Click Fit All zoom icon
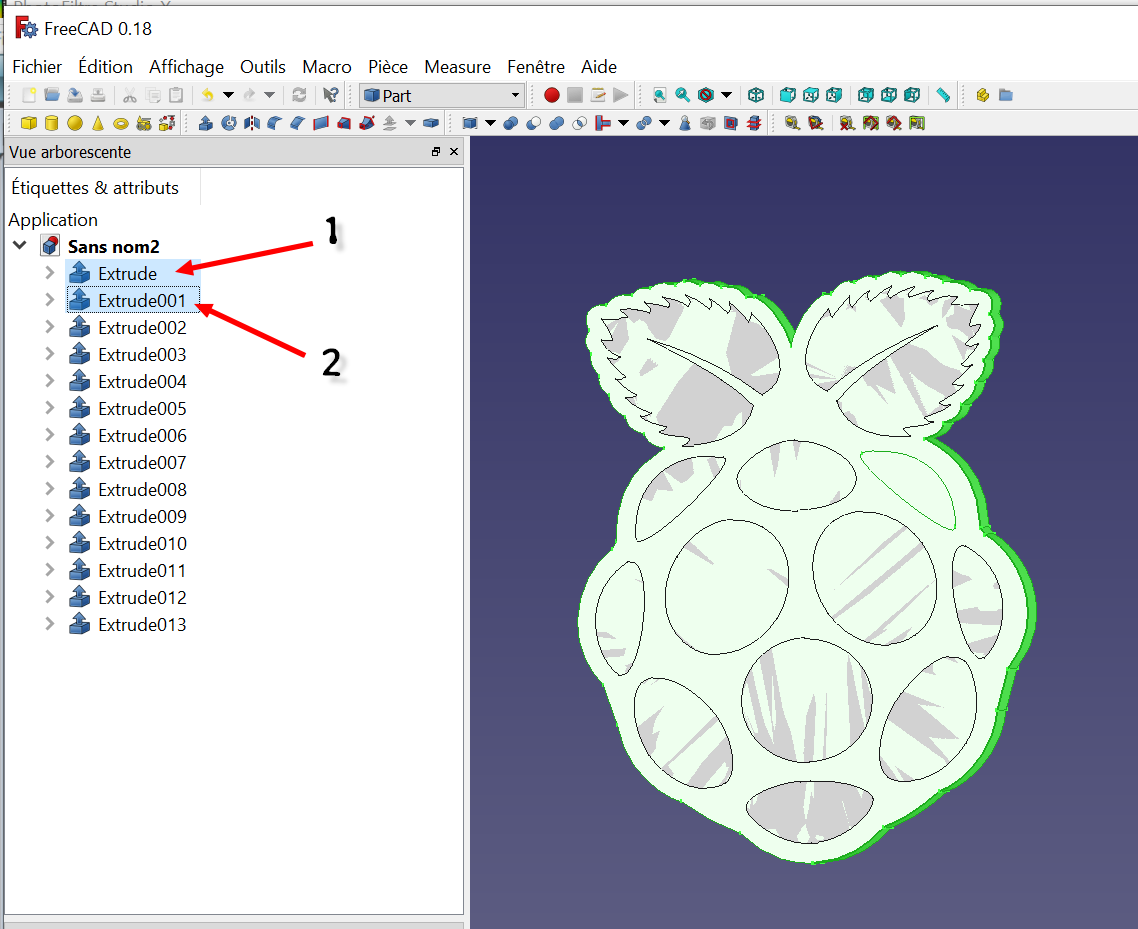 click(x=660, y=95)
